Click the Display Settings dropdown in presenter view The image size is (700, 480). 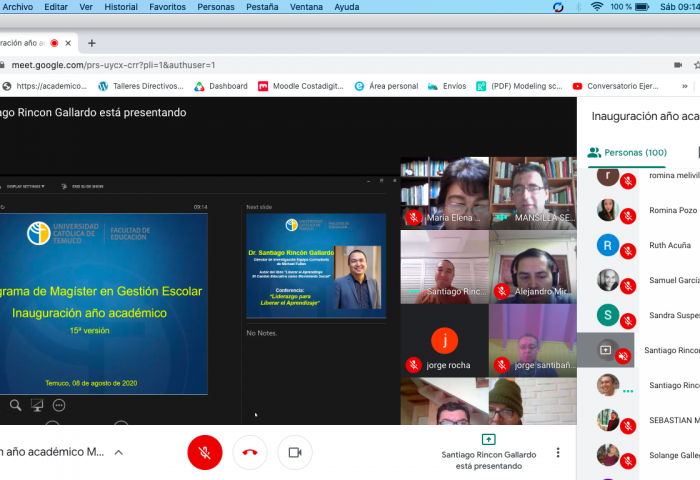point(24,186)
